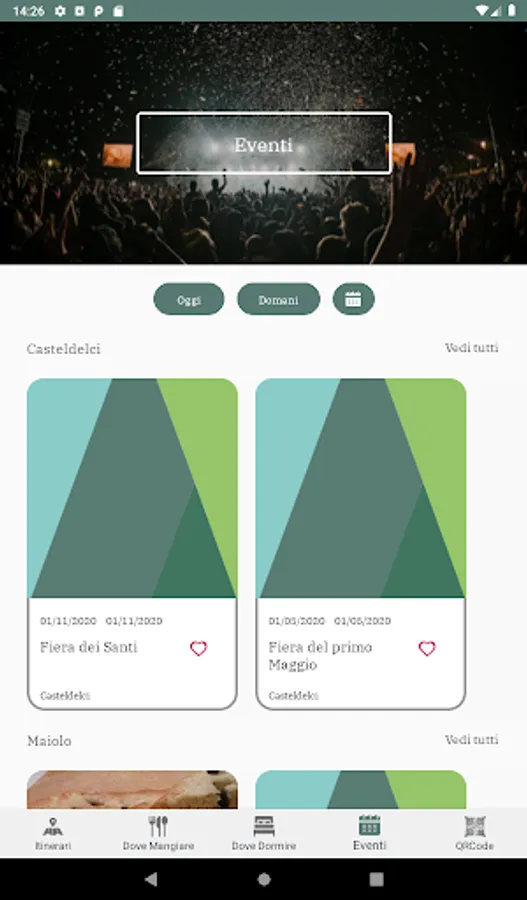This screenshot has width=527, height=900.
Task: Open the second Maiolo event card
Action: tap(361, 789)
